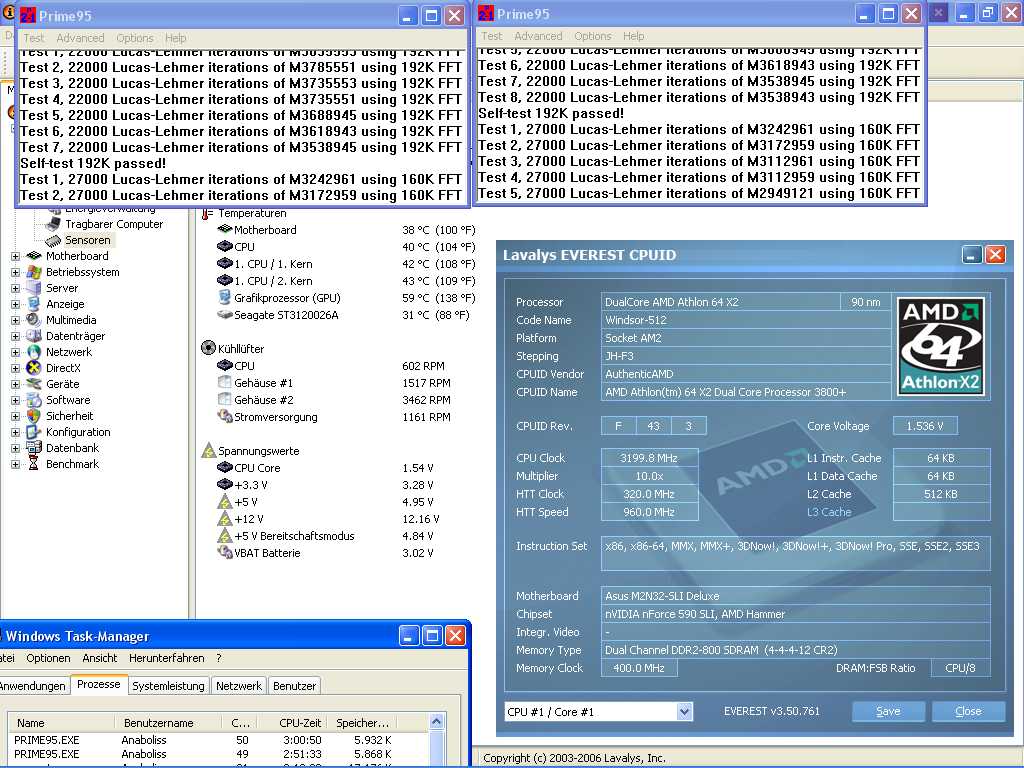Image resolution: width=1024 pixels, height=768 pixels.
Task: Select the '+12 V' voltage row
Action: [328, 519]
